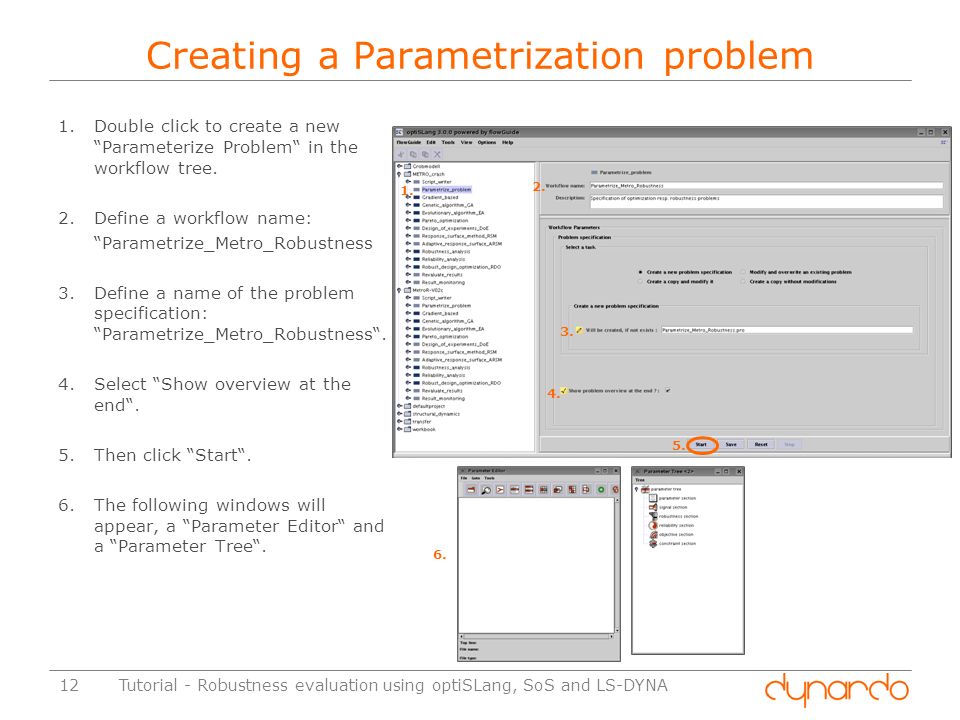This screenshot has width=960, height=720.
Task: Select 'Create a new problem specification' radio button
Action: pyautogui.click(x=640, y=272)
